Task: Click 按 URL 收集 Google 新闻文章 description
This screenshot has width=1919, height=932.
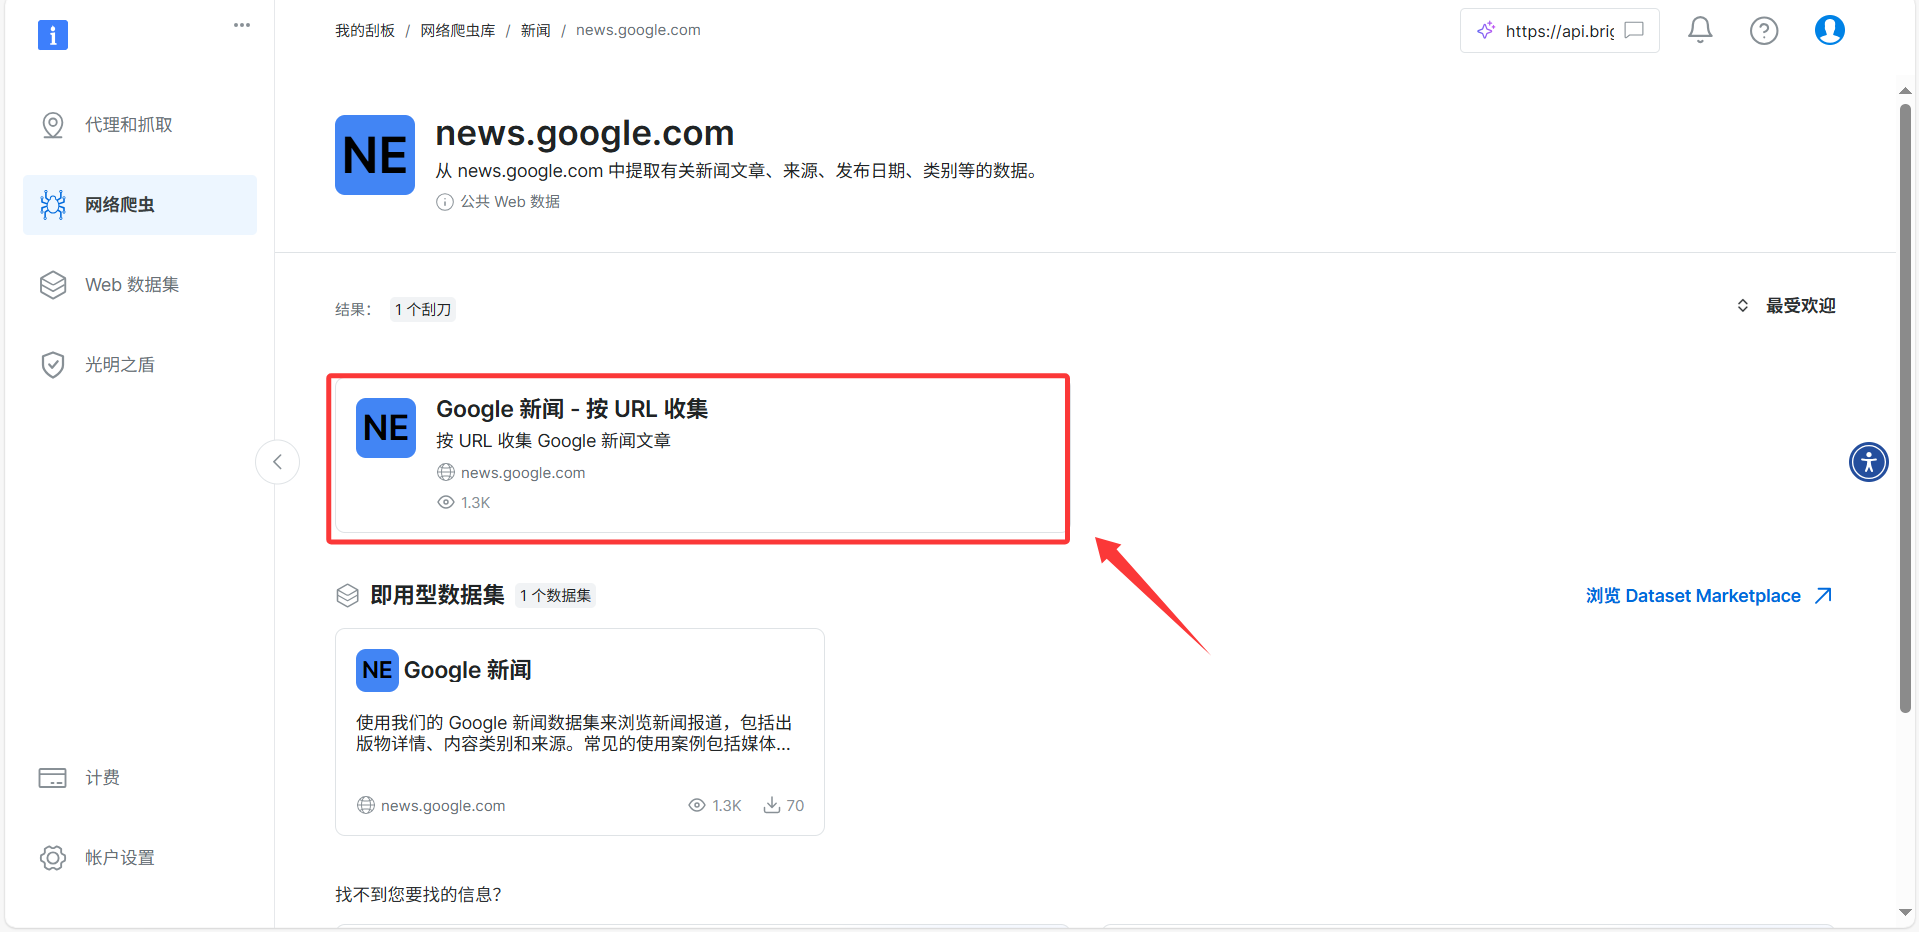Action: [553, 441]
